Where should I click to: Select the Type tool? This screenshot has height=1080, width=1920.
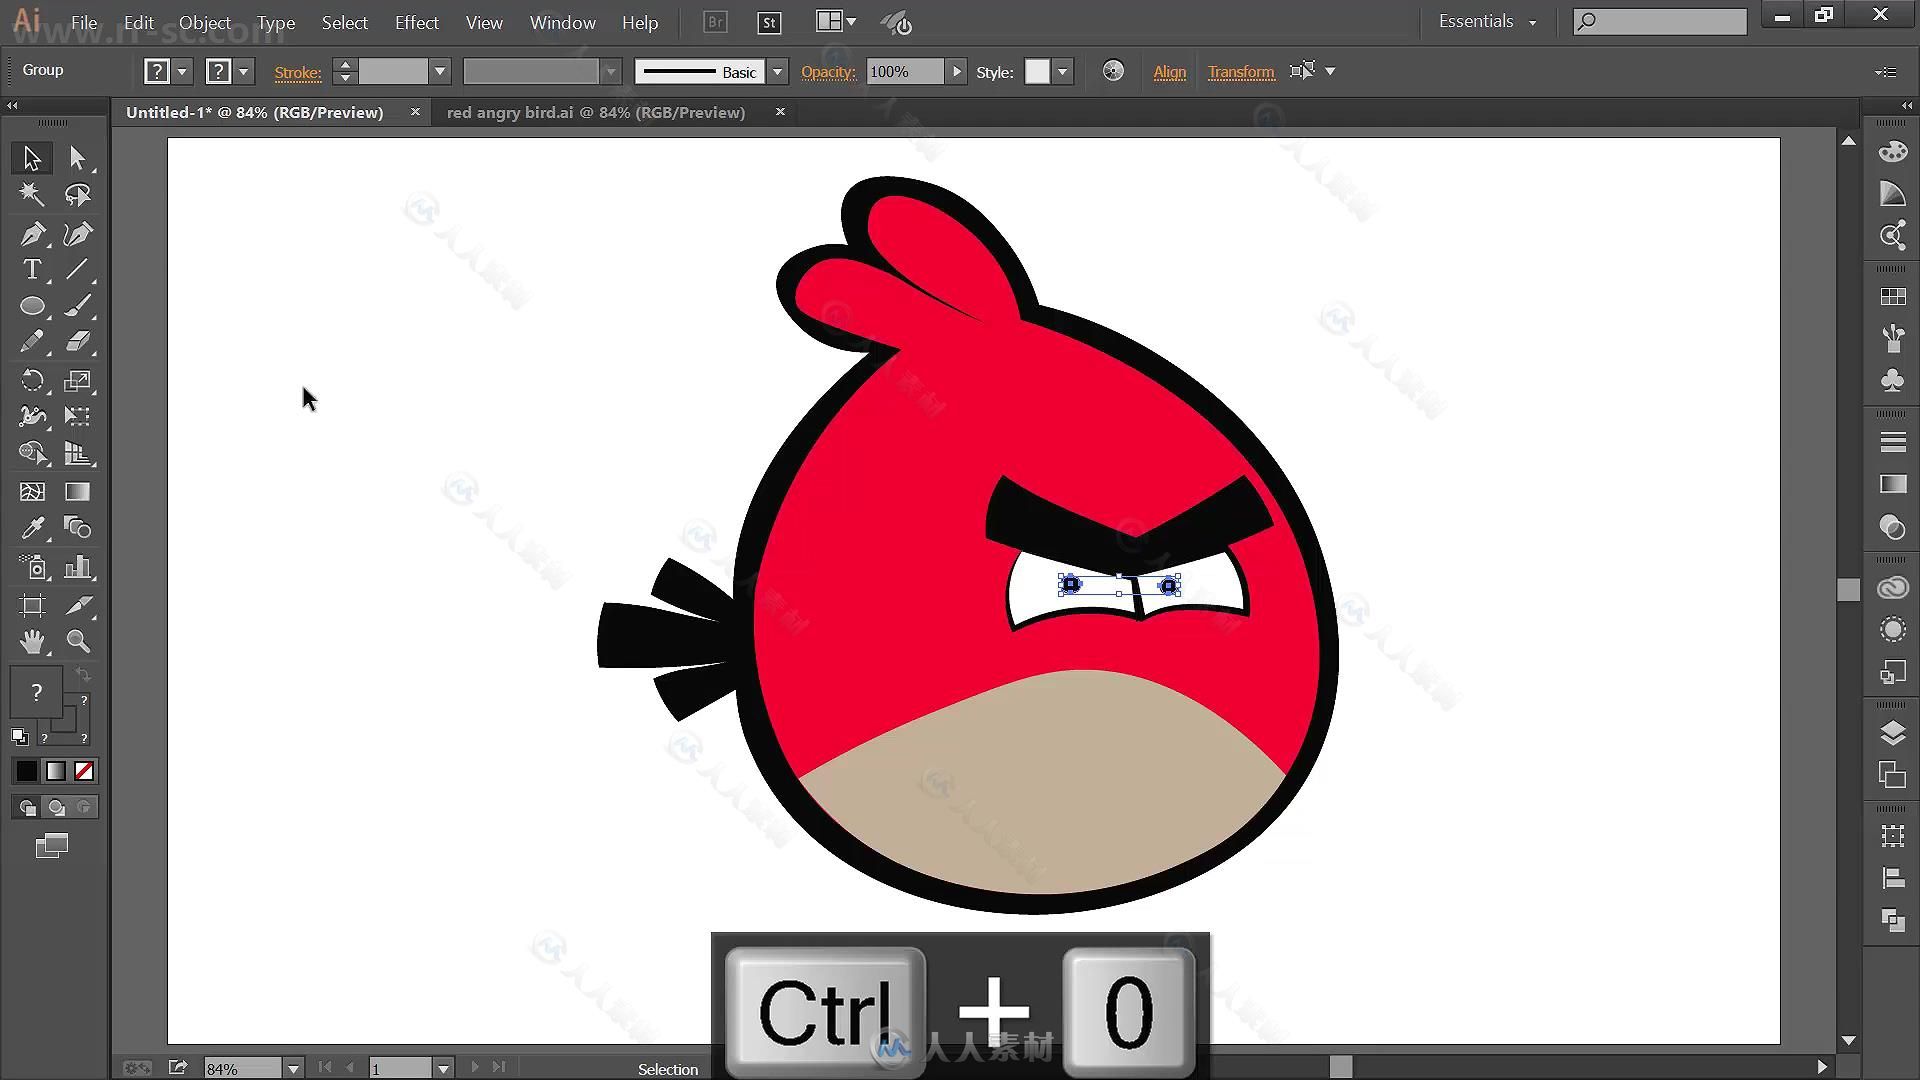point(32,270)
